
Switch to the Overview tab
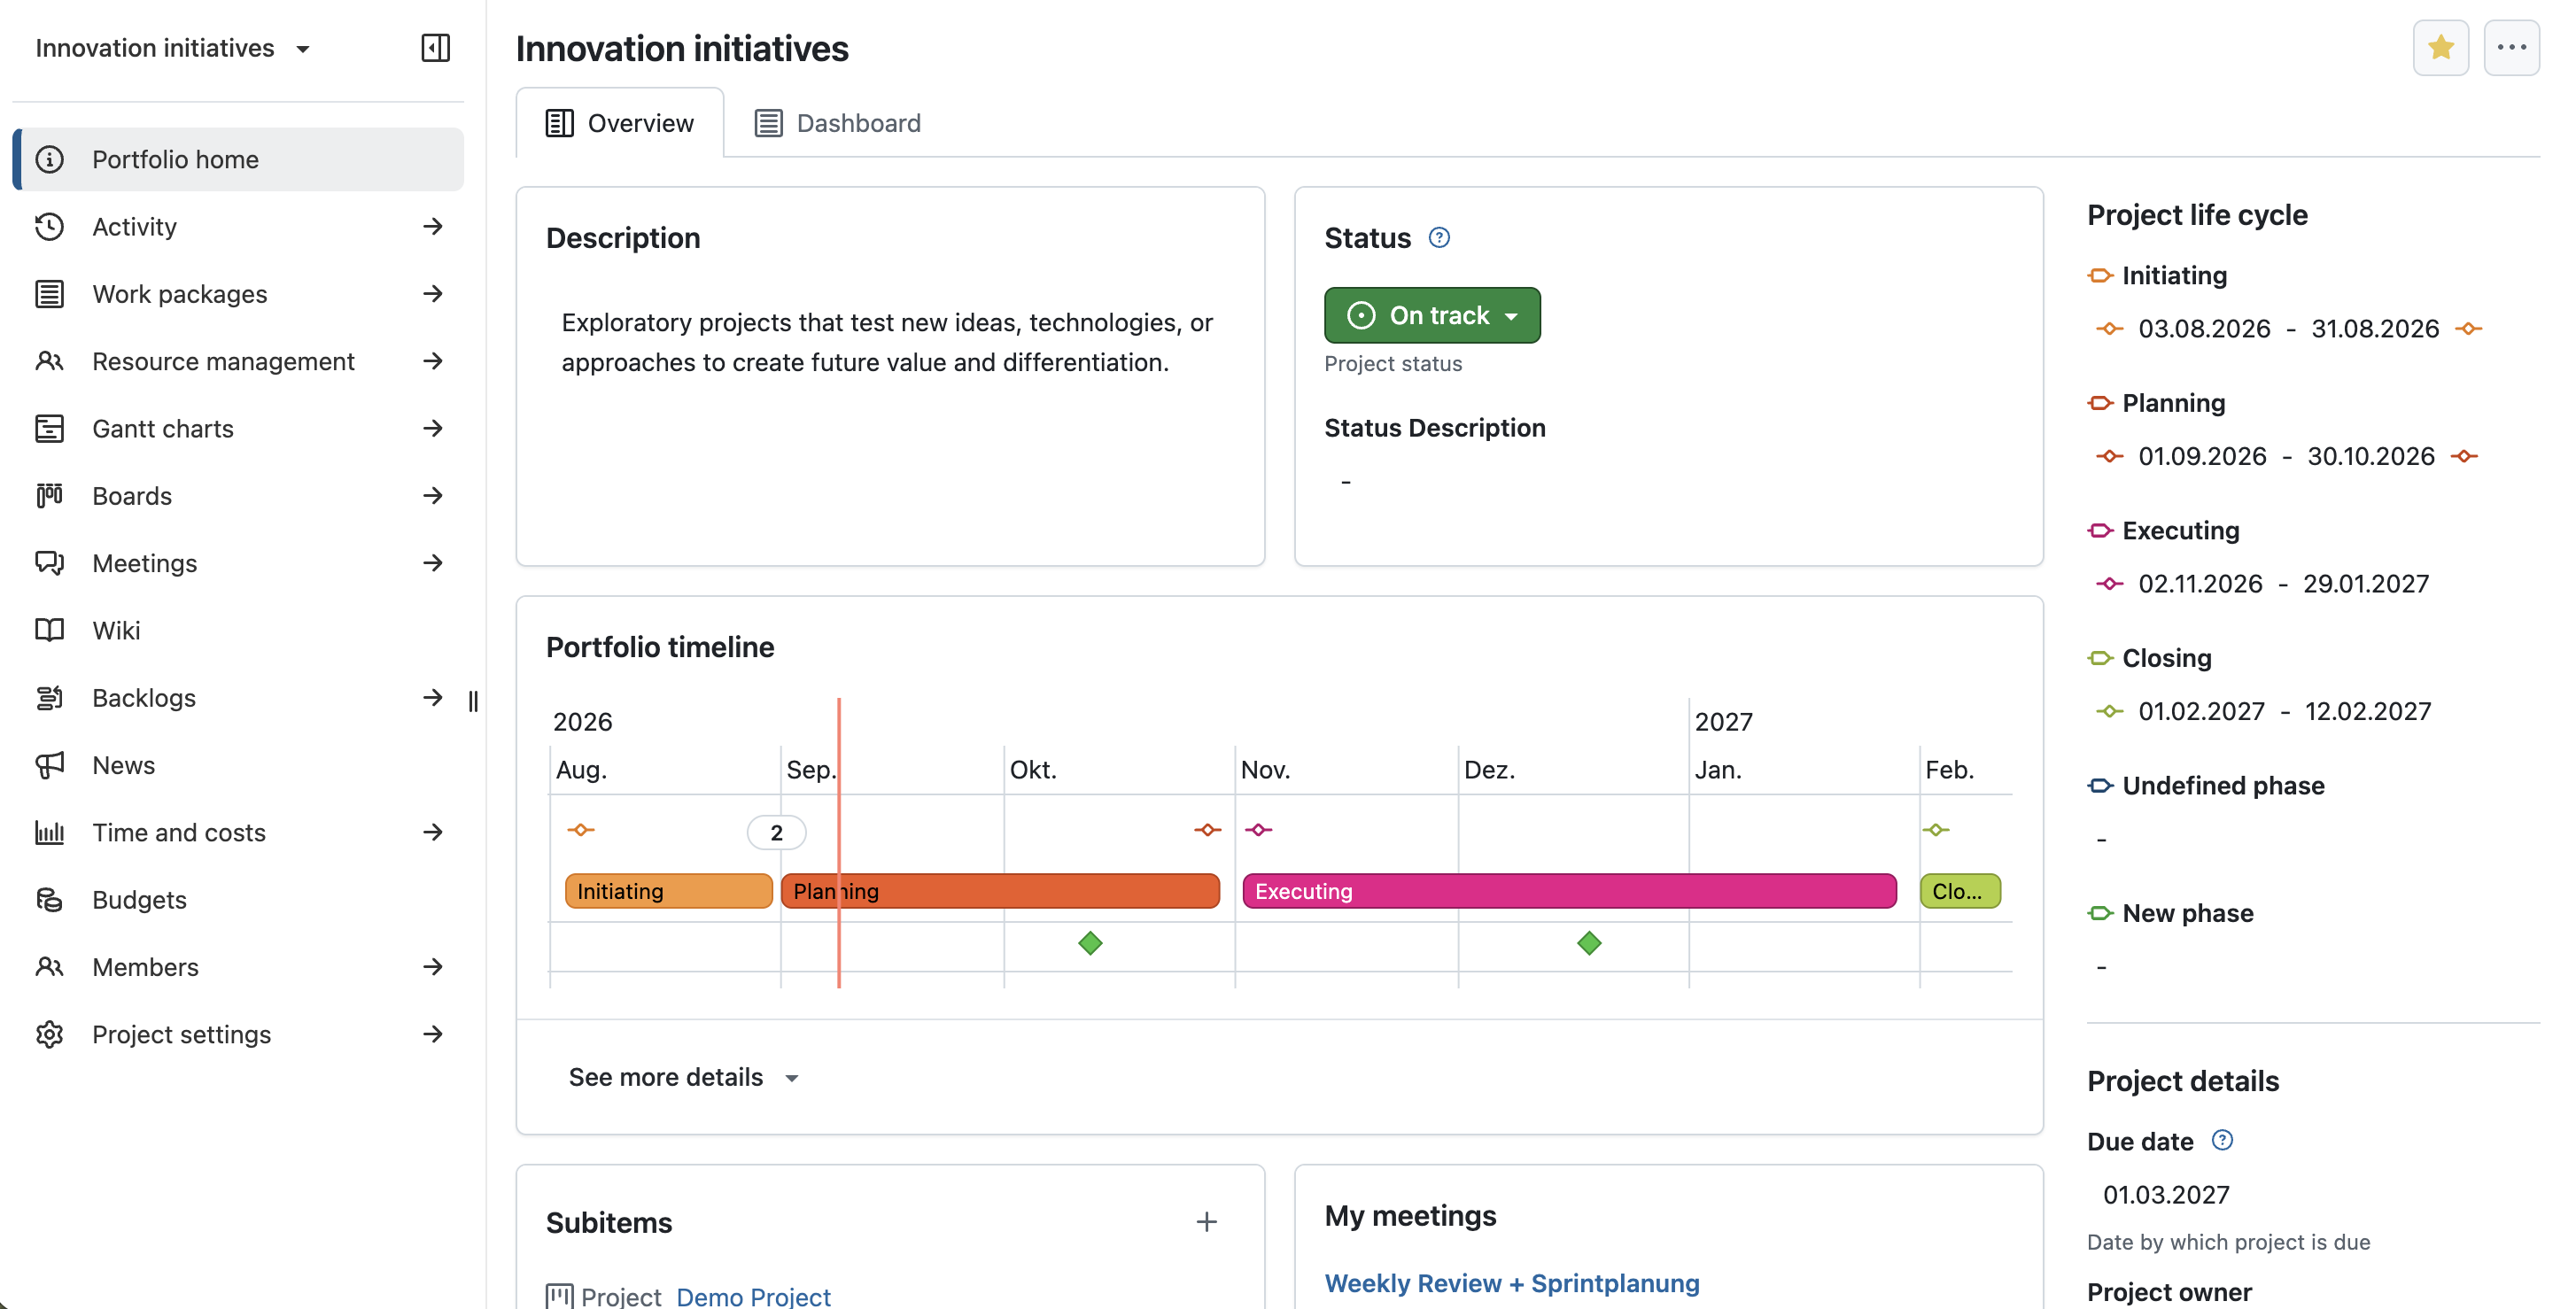coord(620,123)
